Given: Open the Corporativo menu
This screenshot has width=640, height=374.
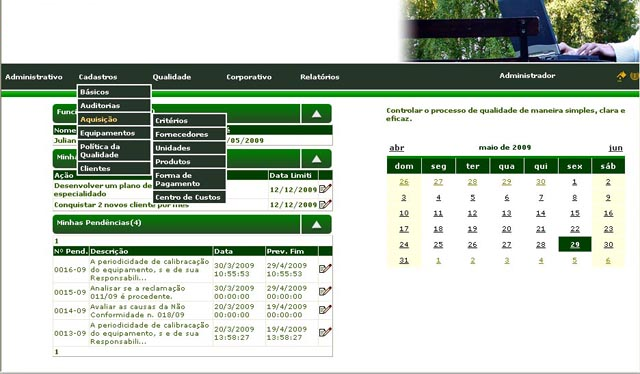Looking at the screenshot, I should point(249,77).
